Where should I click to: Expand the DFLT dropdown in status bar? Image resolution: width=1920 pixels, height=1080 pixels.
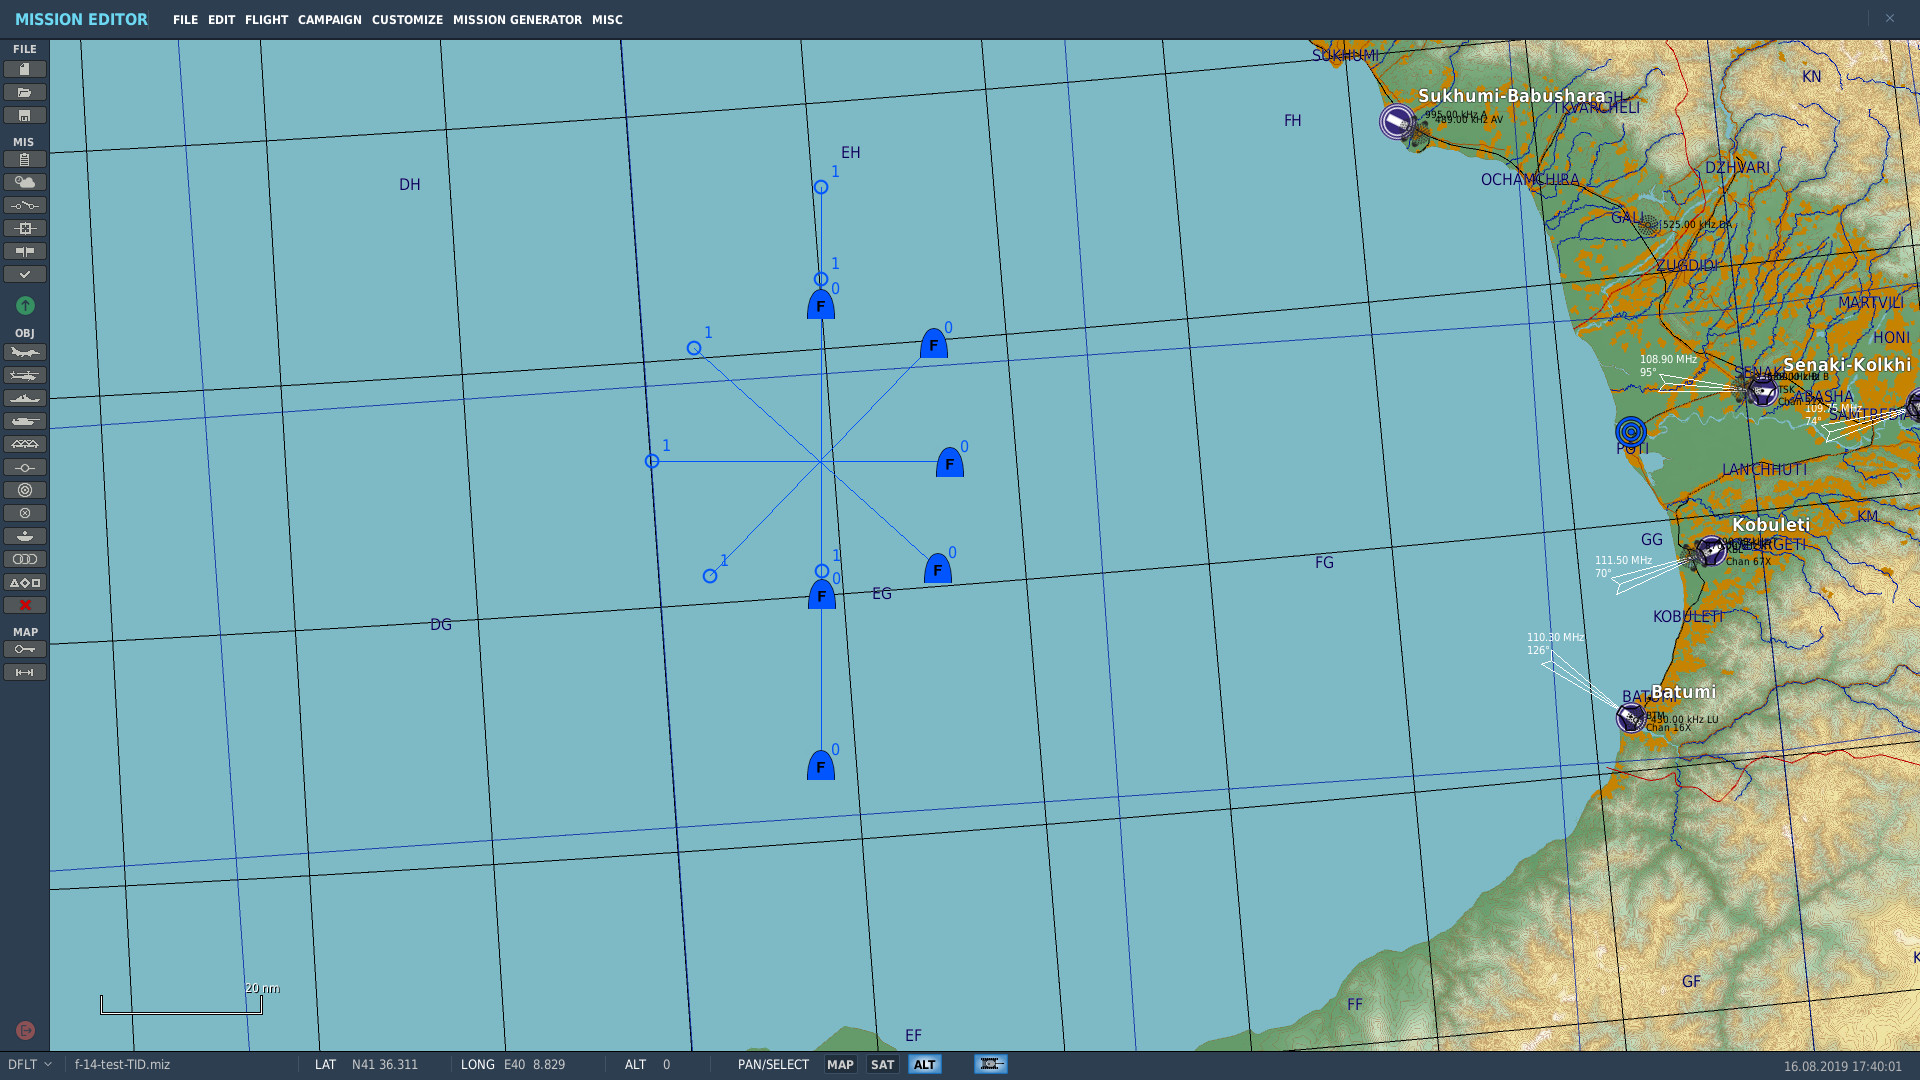click(x=30, y=1064)
